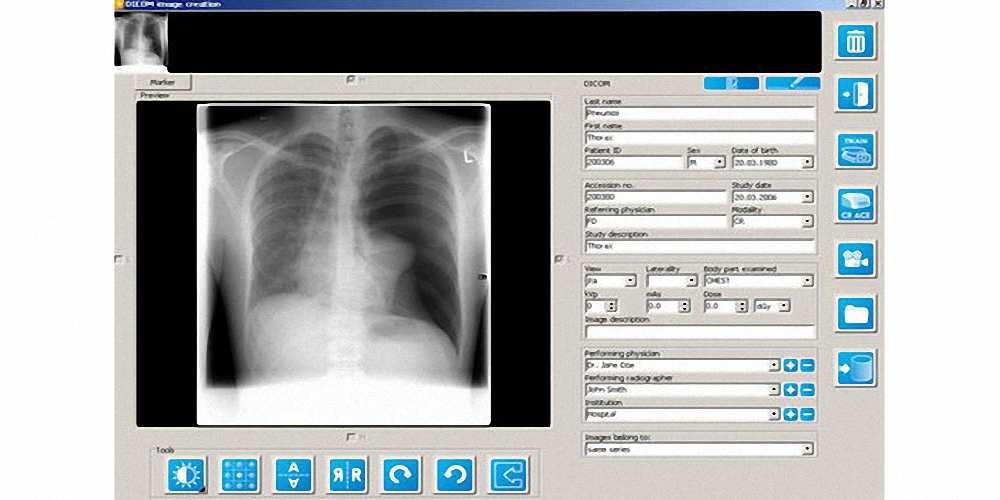Rotate the image clockwise
Viewport: 1000px width, 500px height.
click(x=401, y=474)
